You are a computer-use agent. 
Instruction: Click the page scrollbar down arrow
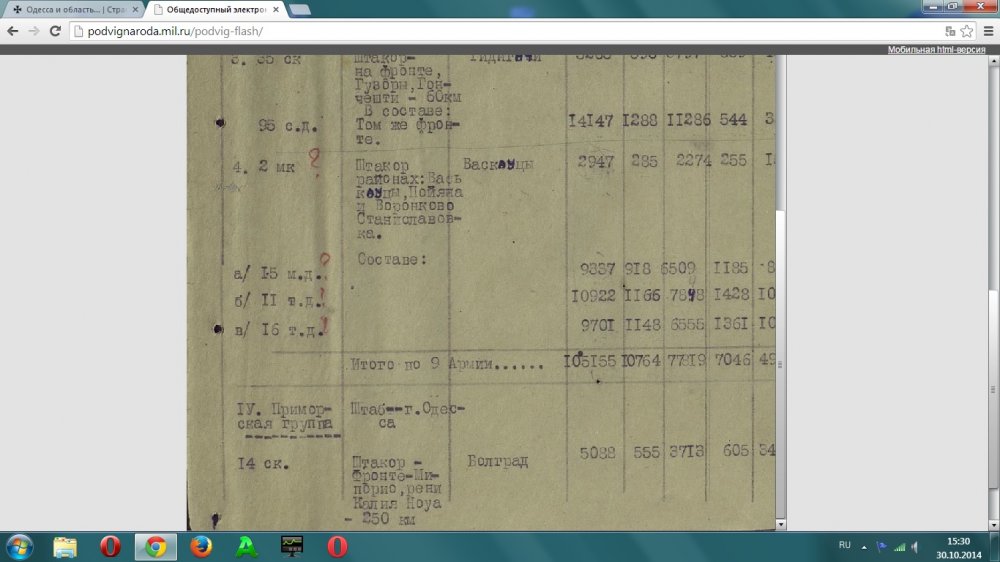994,525
